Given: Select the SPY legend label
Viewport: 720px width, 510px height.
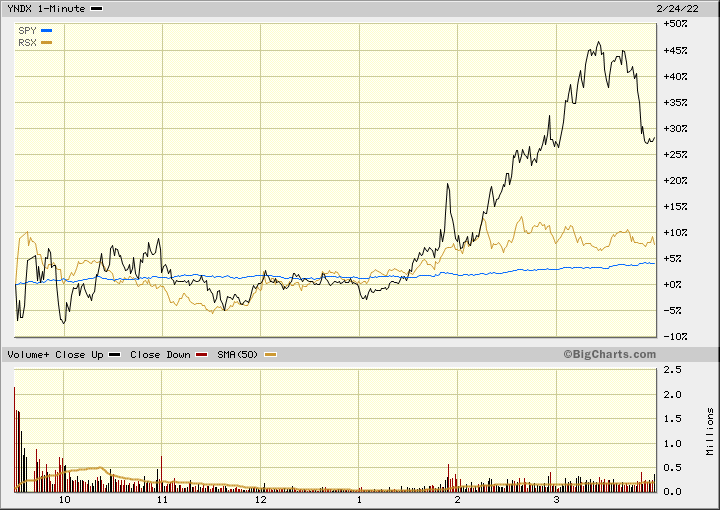Looking at the screenshot, I should point(27,30).
